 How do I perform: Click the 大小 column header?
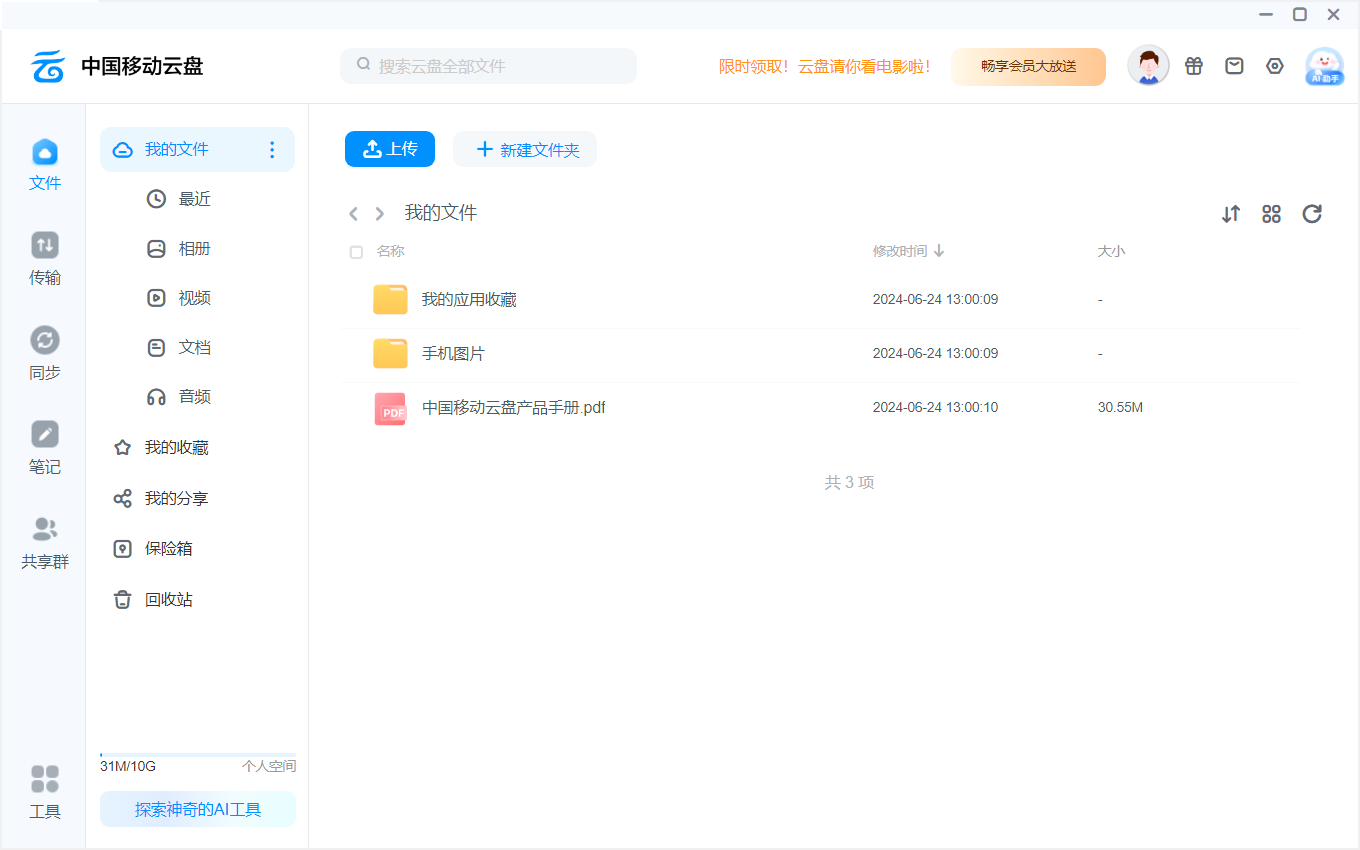[1111, 251]
